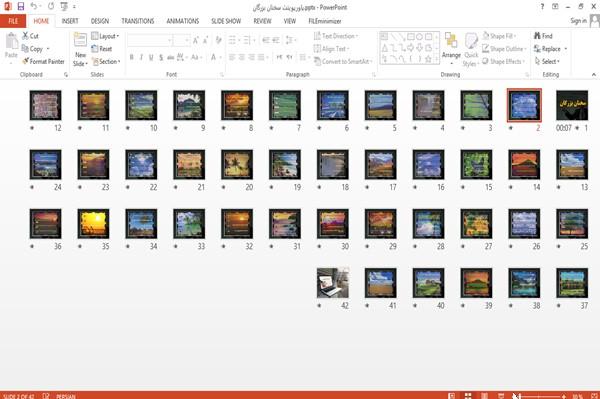Screen dimensions: 600x399
Task: Click the Cut scissors icon
Action: click(26, 36)
